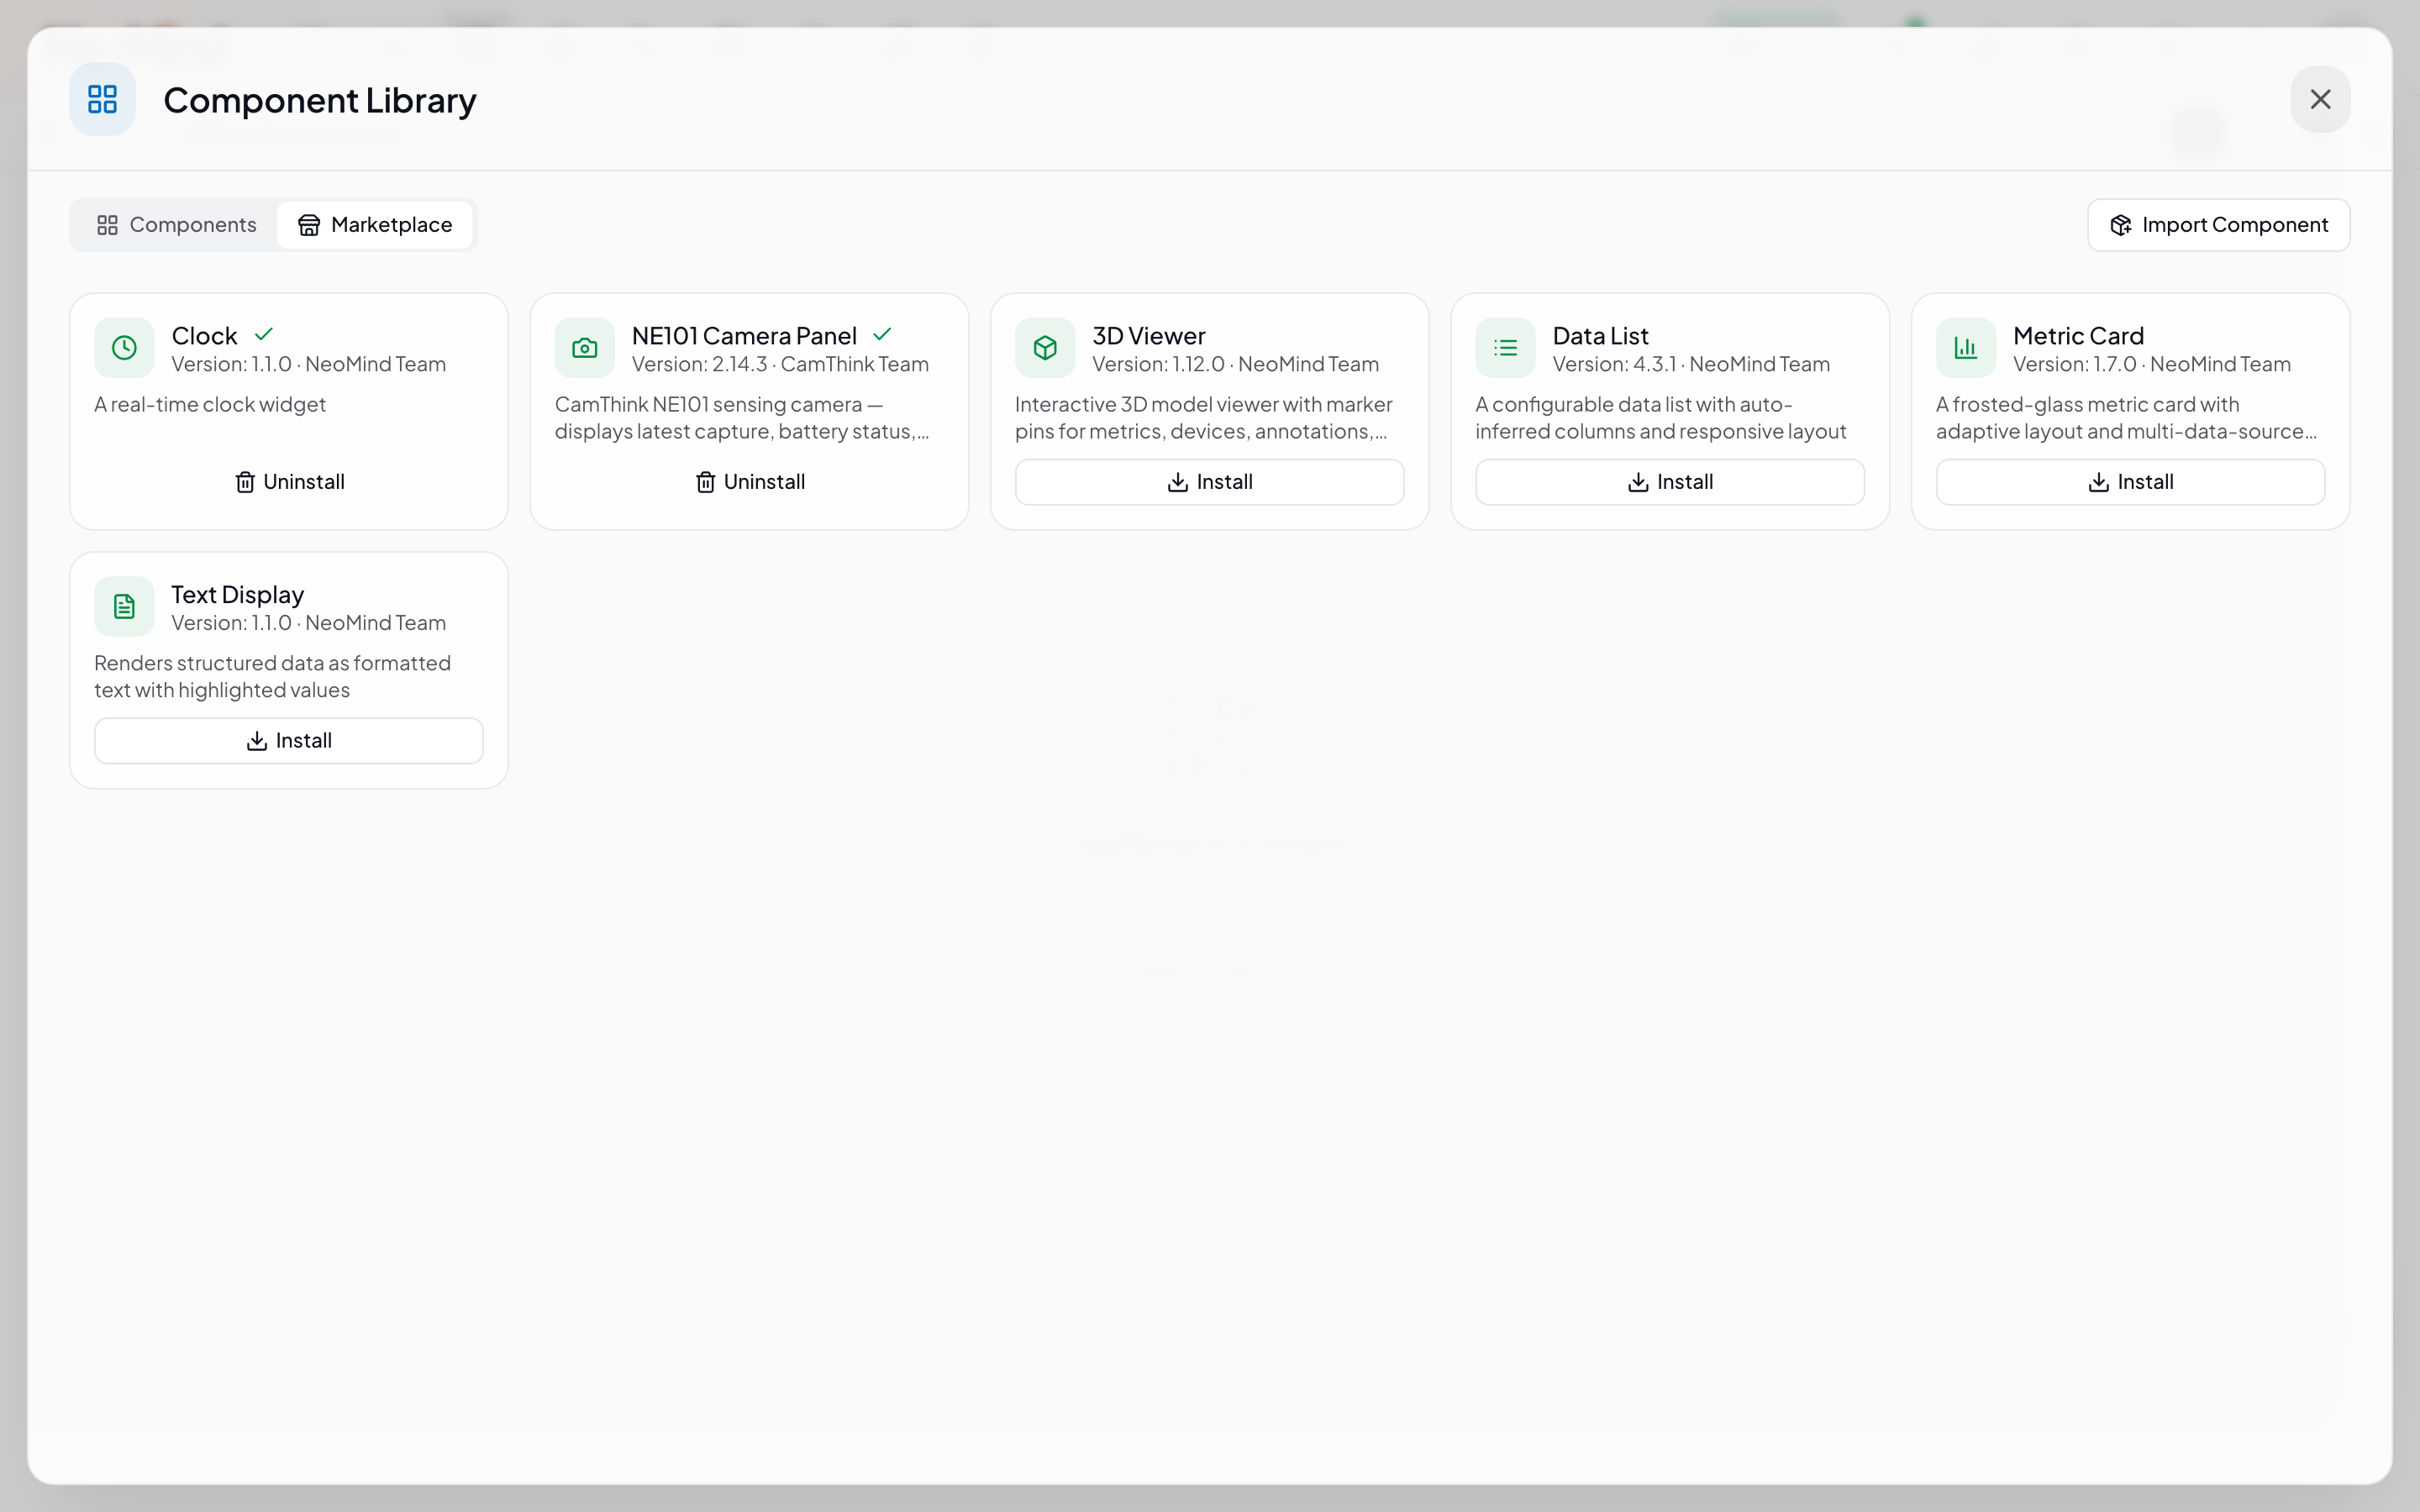Click the 3D Viewer title
2420x1512 pixels.
pos(1149,336)
